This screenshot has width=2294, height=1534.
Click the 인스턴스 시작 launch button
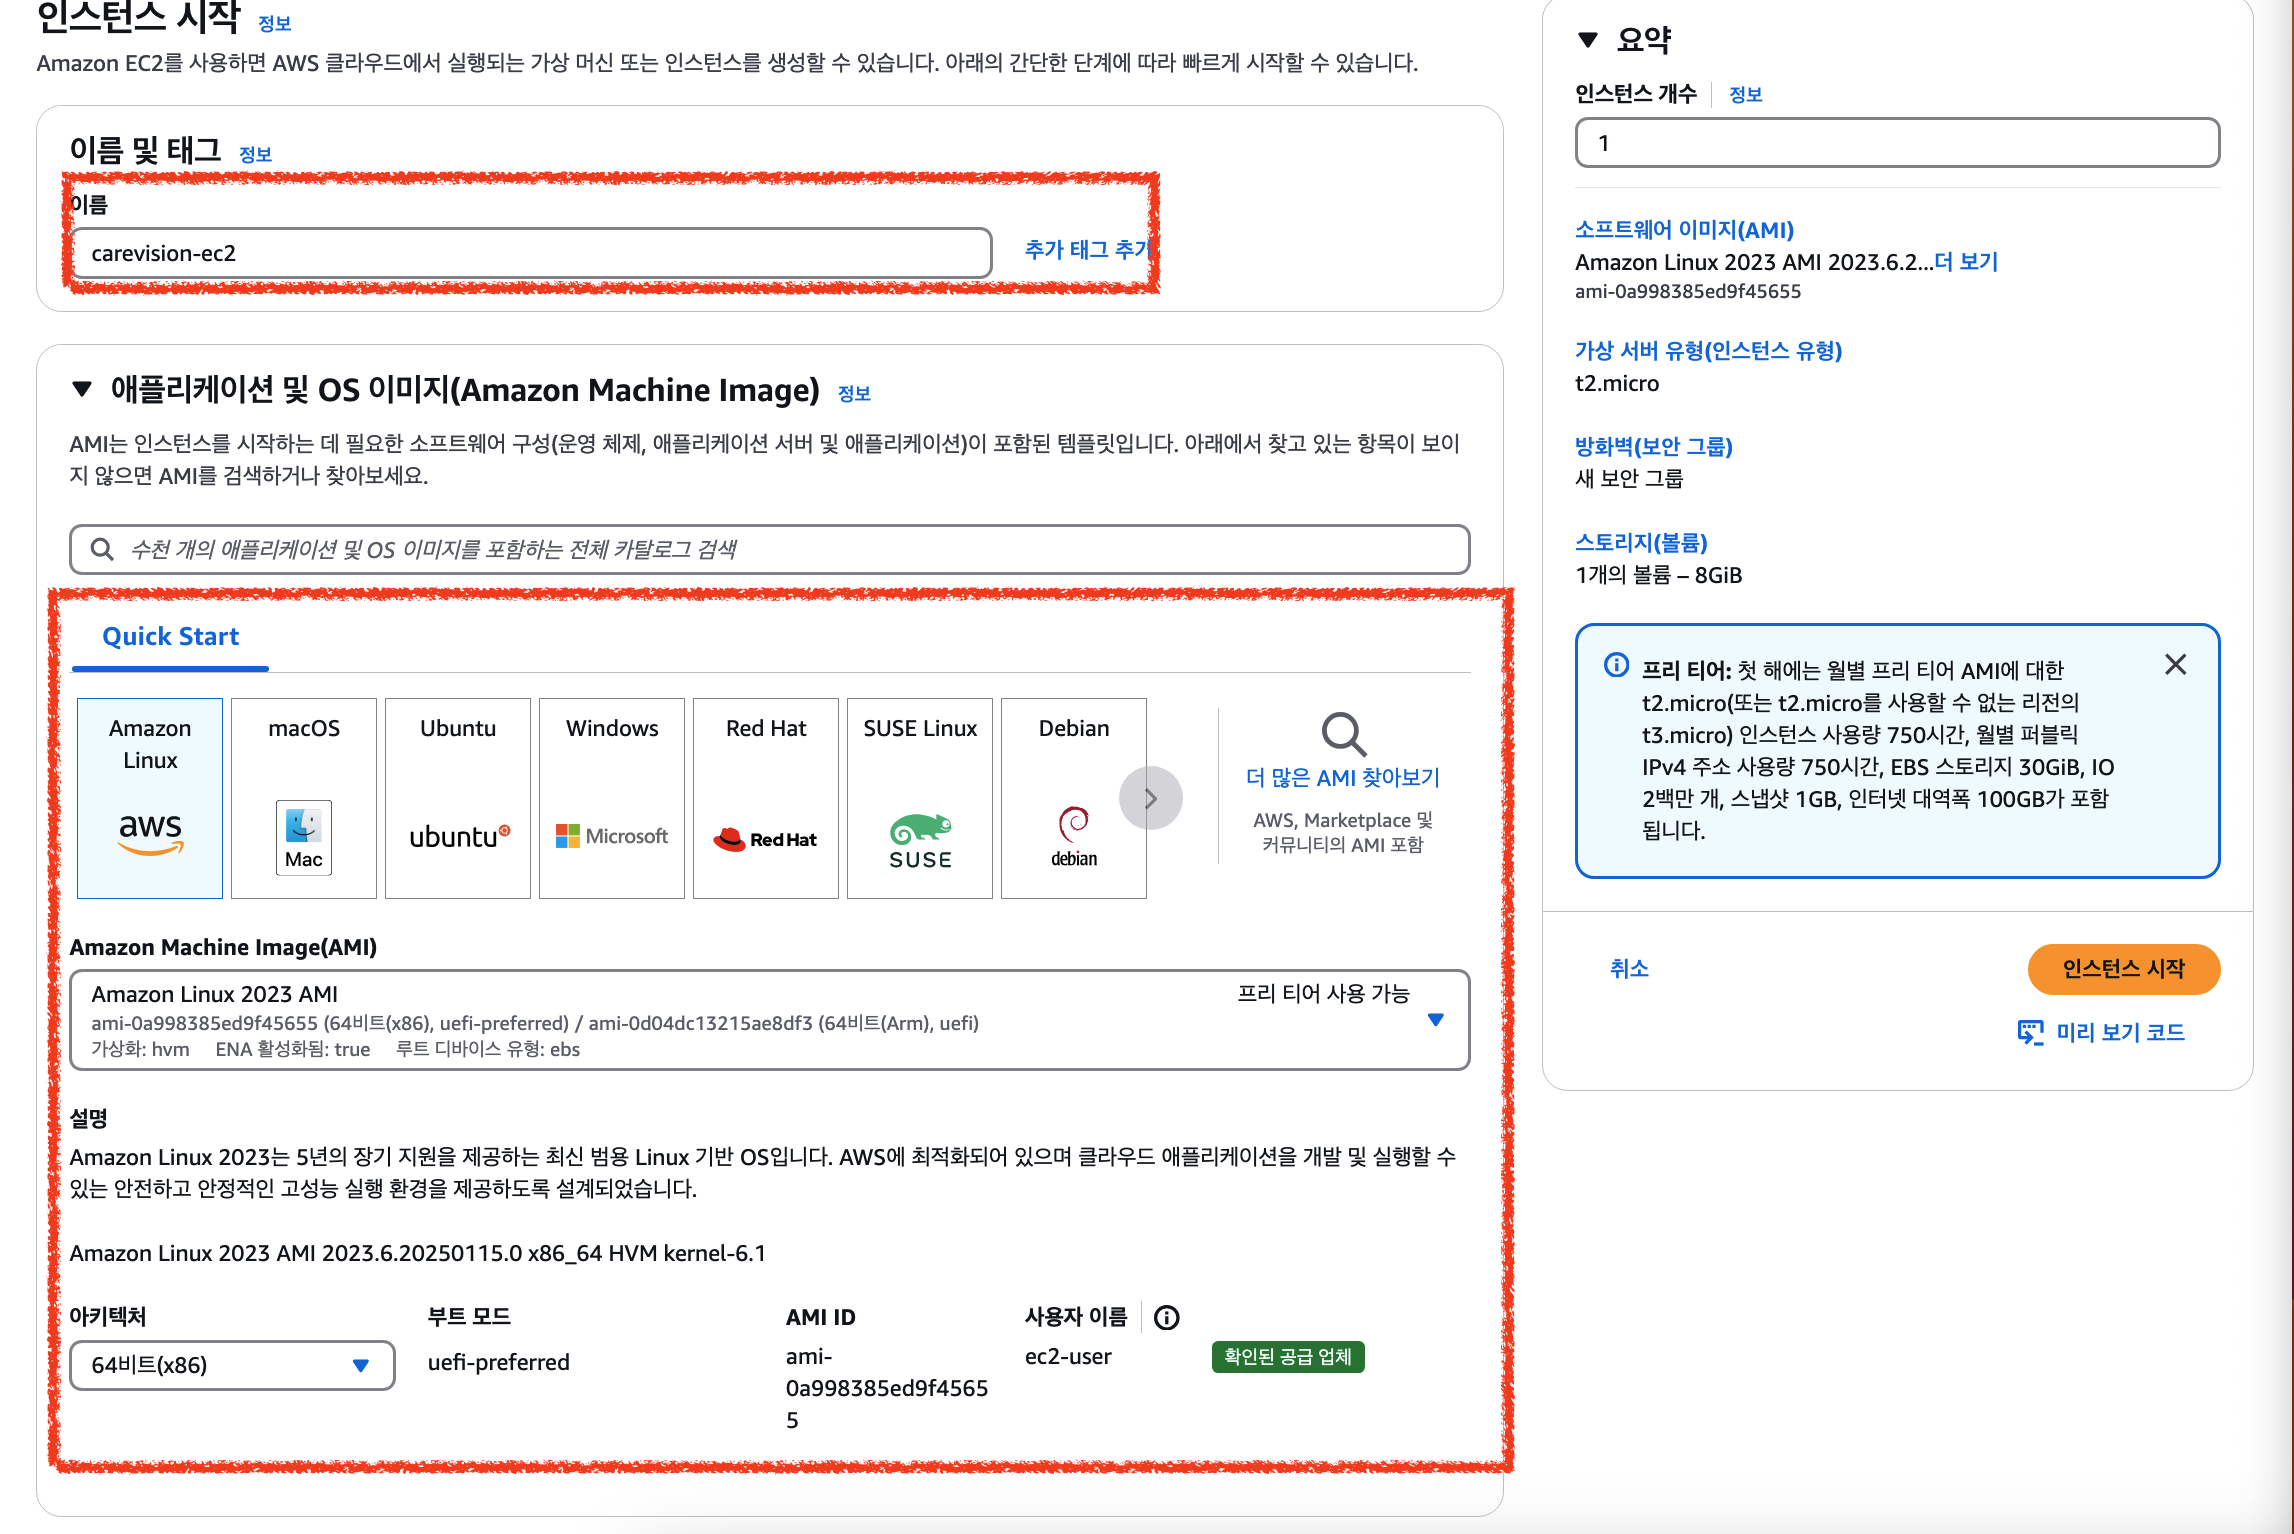pyautogui.click(x=2123, y=969)
